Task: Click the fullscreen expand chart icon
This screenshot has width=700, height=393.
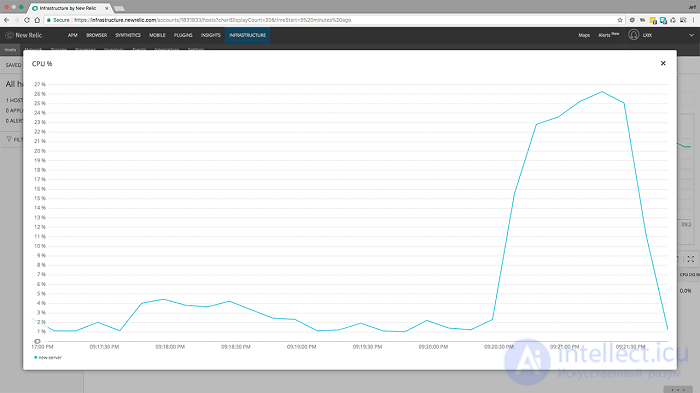Action: click(x=691, y=259)
